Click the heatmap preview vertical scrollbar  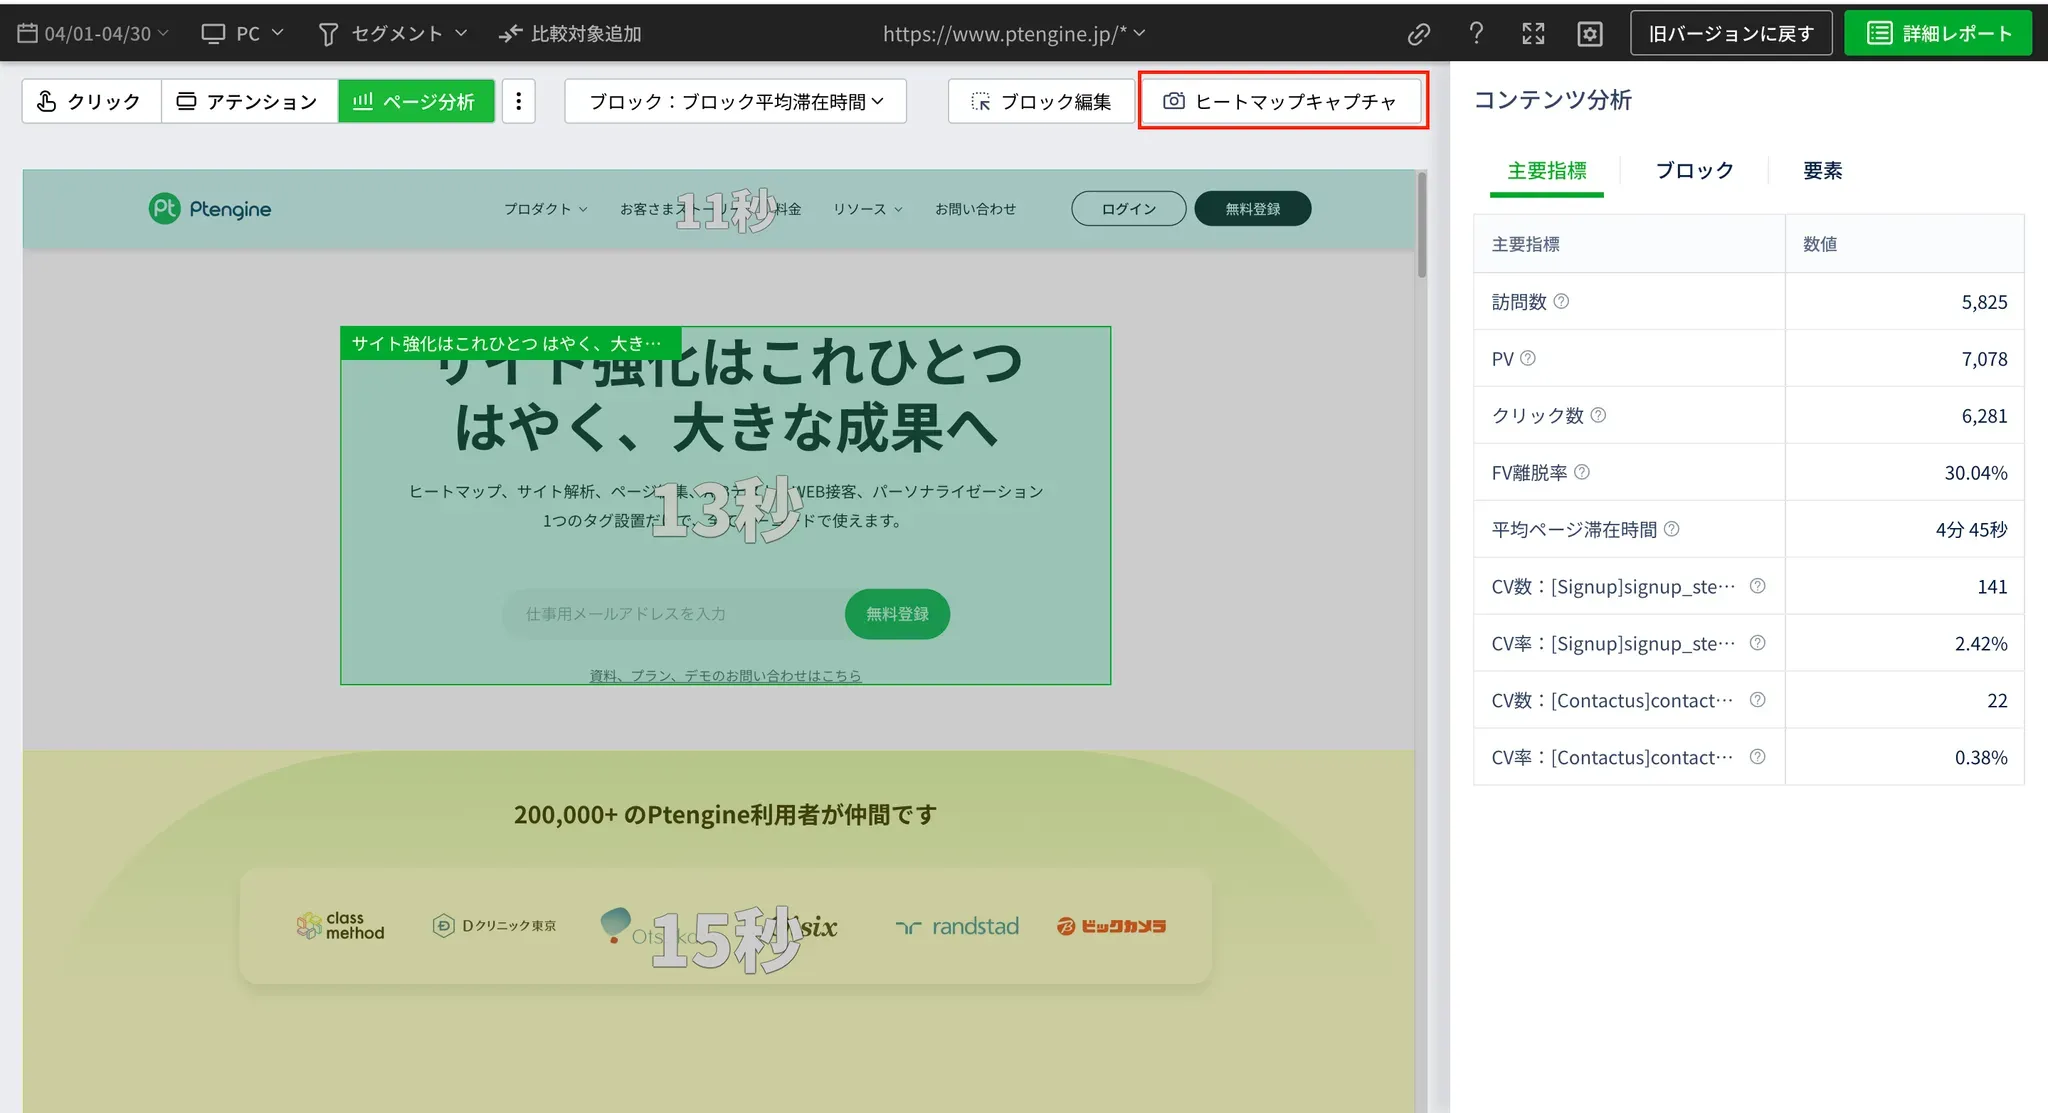[1421, 226]
